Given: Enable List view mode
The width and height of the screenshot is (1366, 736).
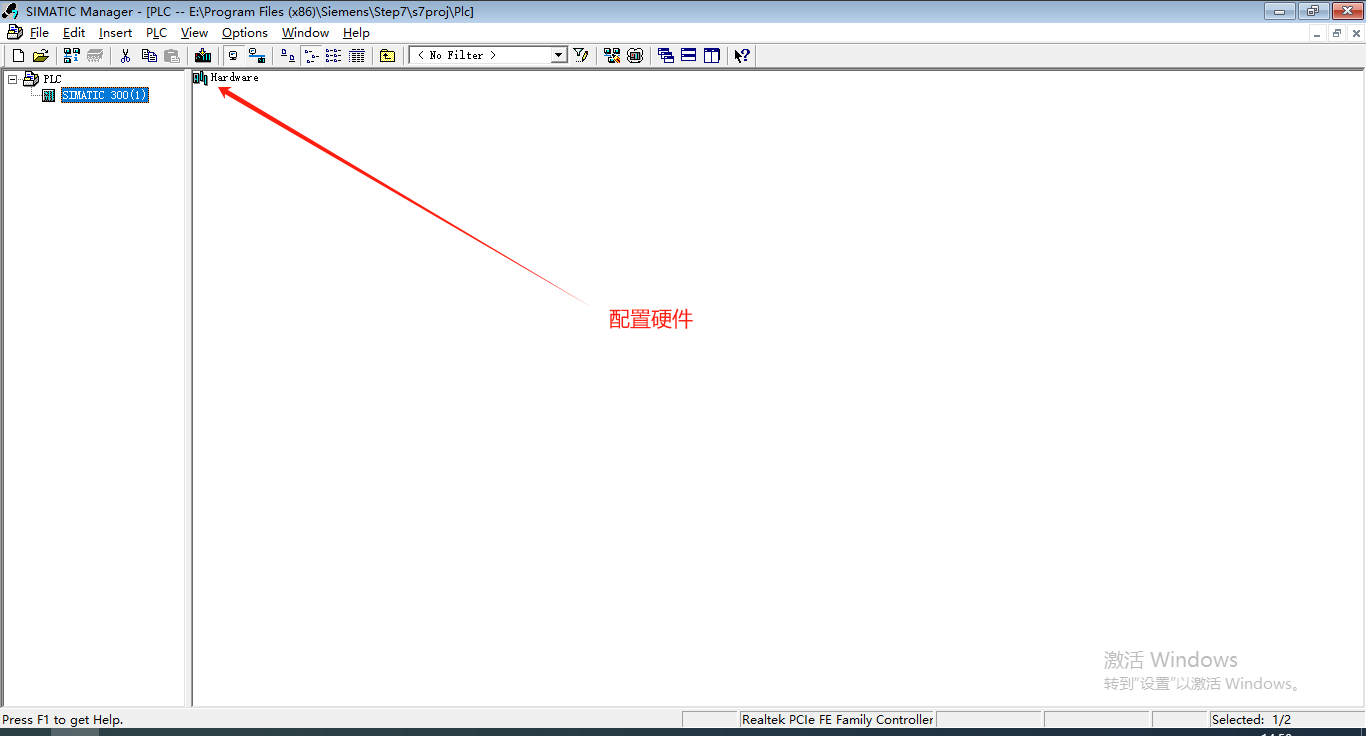Looking at the screenshot, I should coord(333,56).
